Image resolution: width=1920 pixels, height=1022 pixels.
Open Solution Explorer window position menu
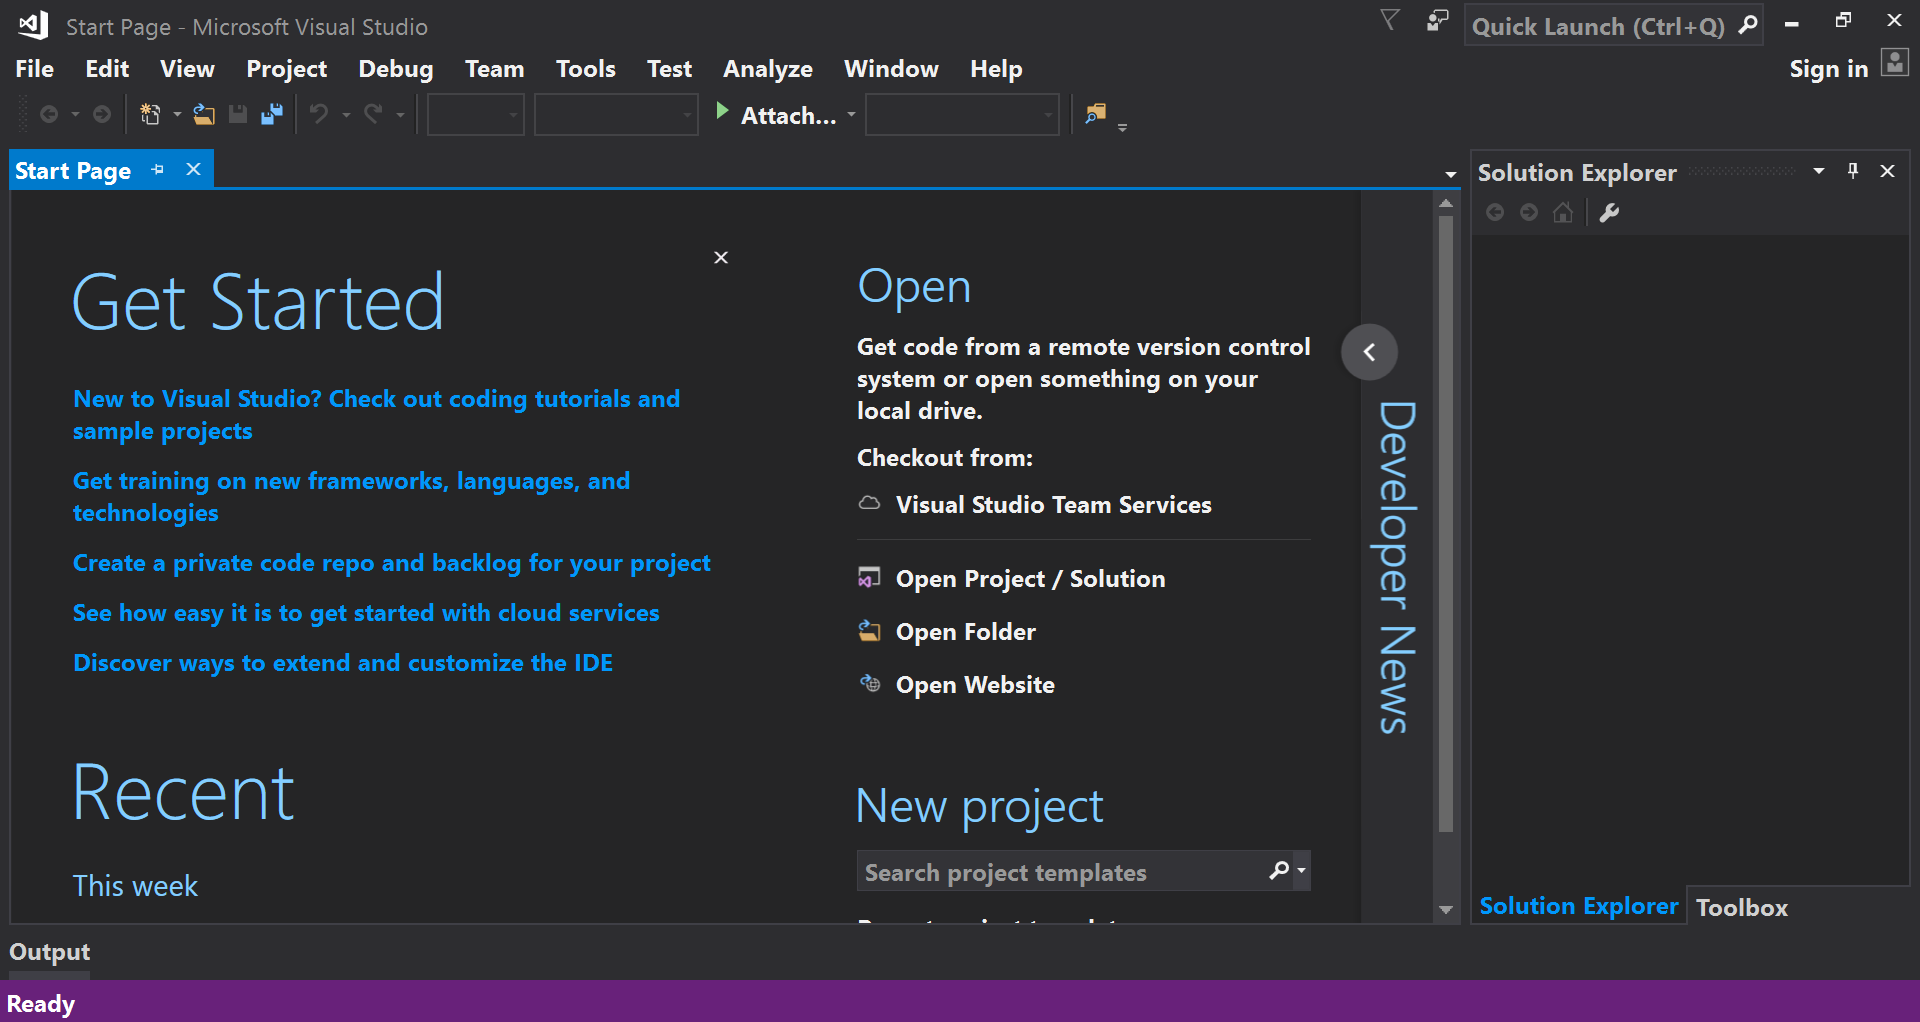click(x=1819, y=171)
